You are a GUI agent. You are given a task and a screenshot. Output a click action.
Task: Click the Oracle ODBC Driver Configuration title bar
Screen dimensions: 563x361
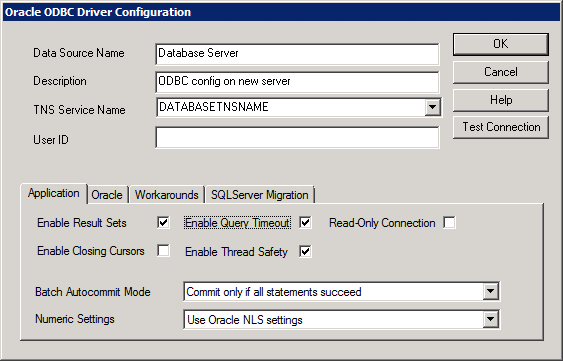point(282,12)
